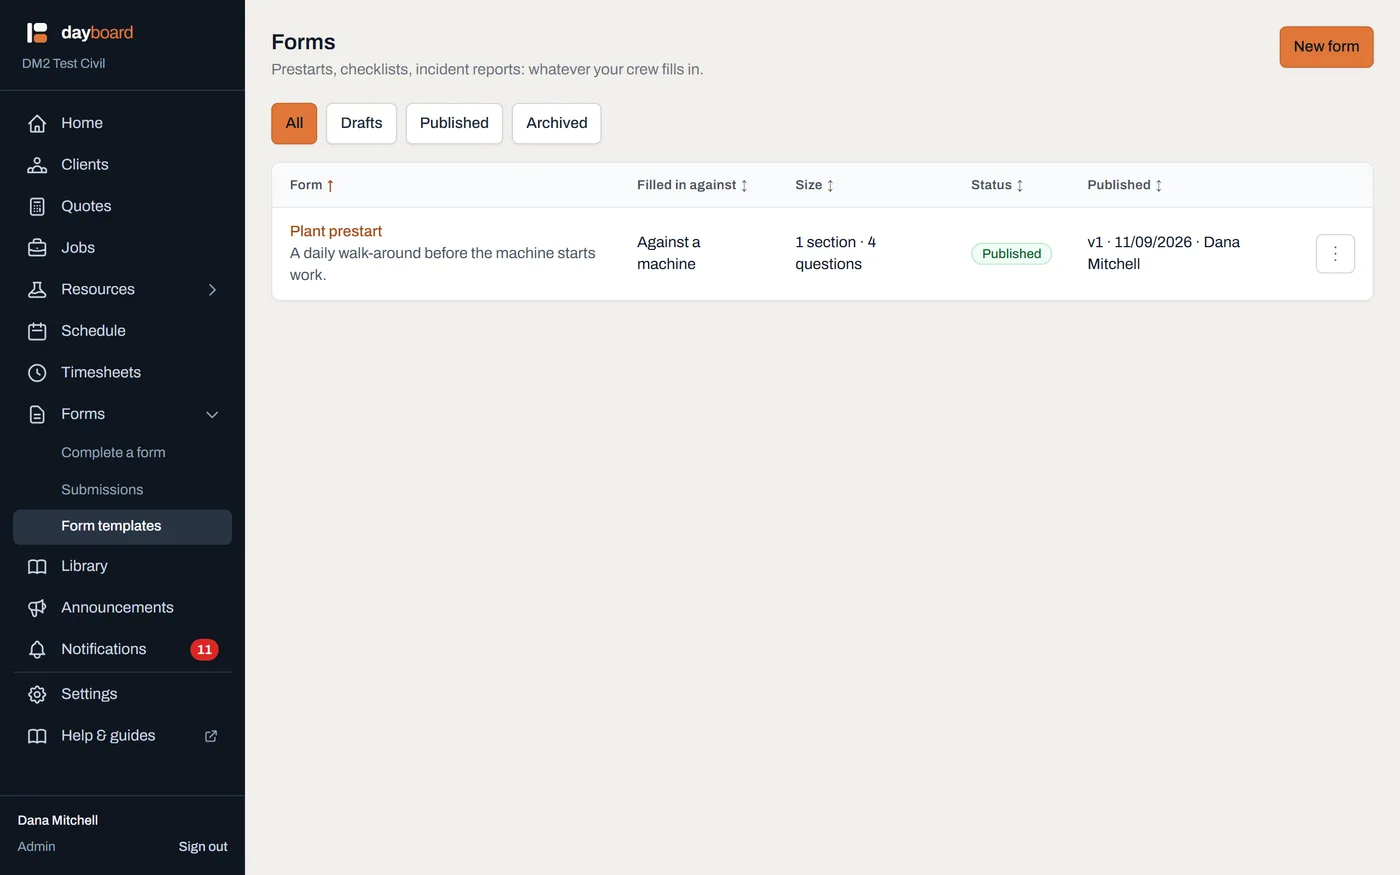Open the Settings page label
The image size is (1400, 875).
click(x=89, y=694)
